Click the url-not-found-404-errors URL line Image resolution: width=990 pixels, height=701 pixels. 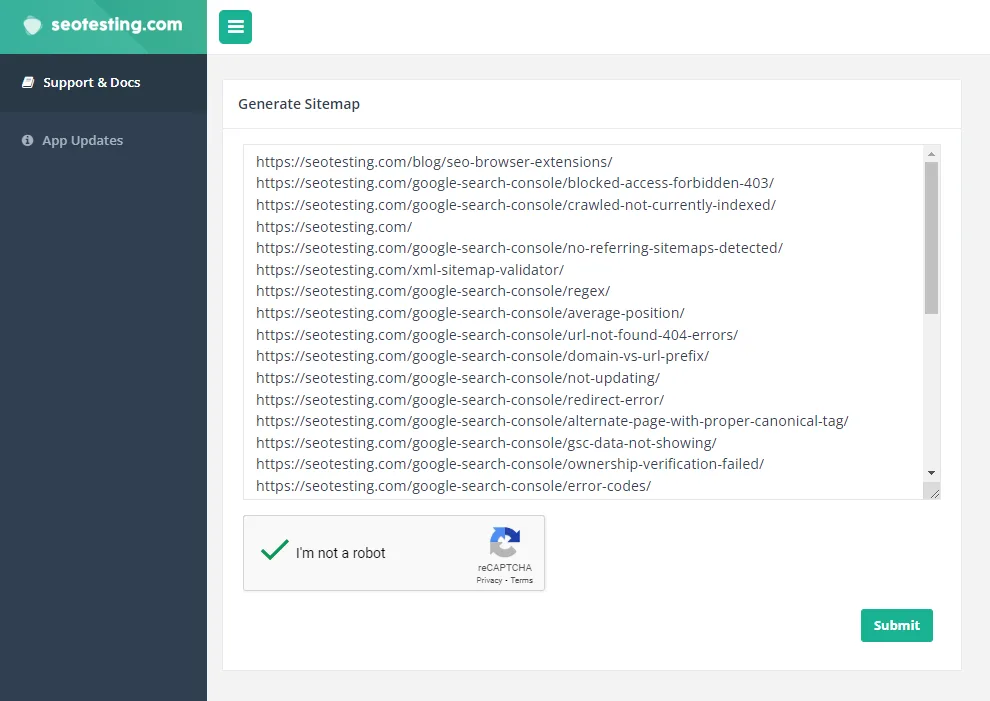click(497, 335)
